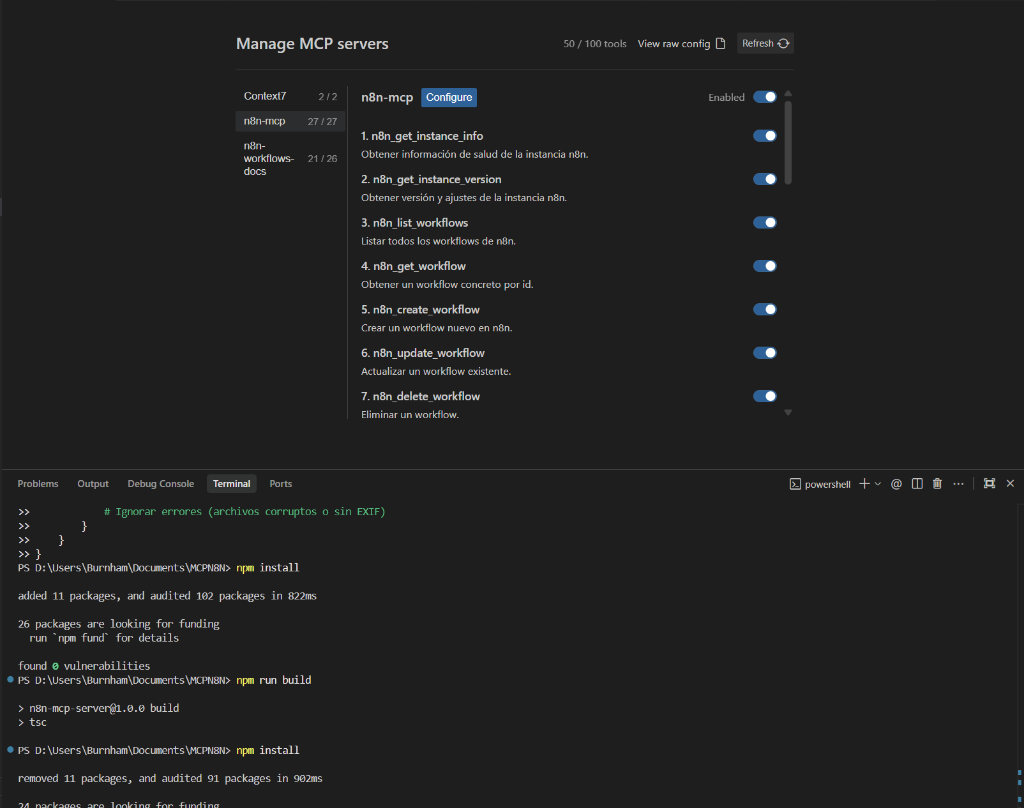Open the Ports tab
The image size is (1024, 808).
(x=281, y=484)
